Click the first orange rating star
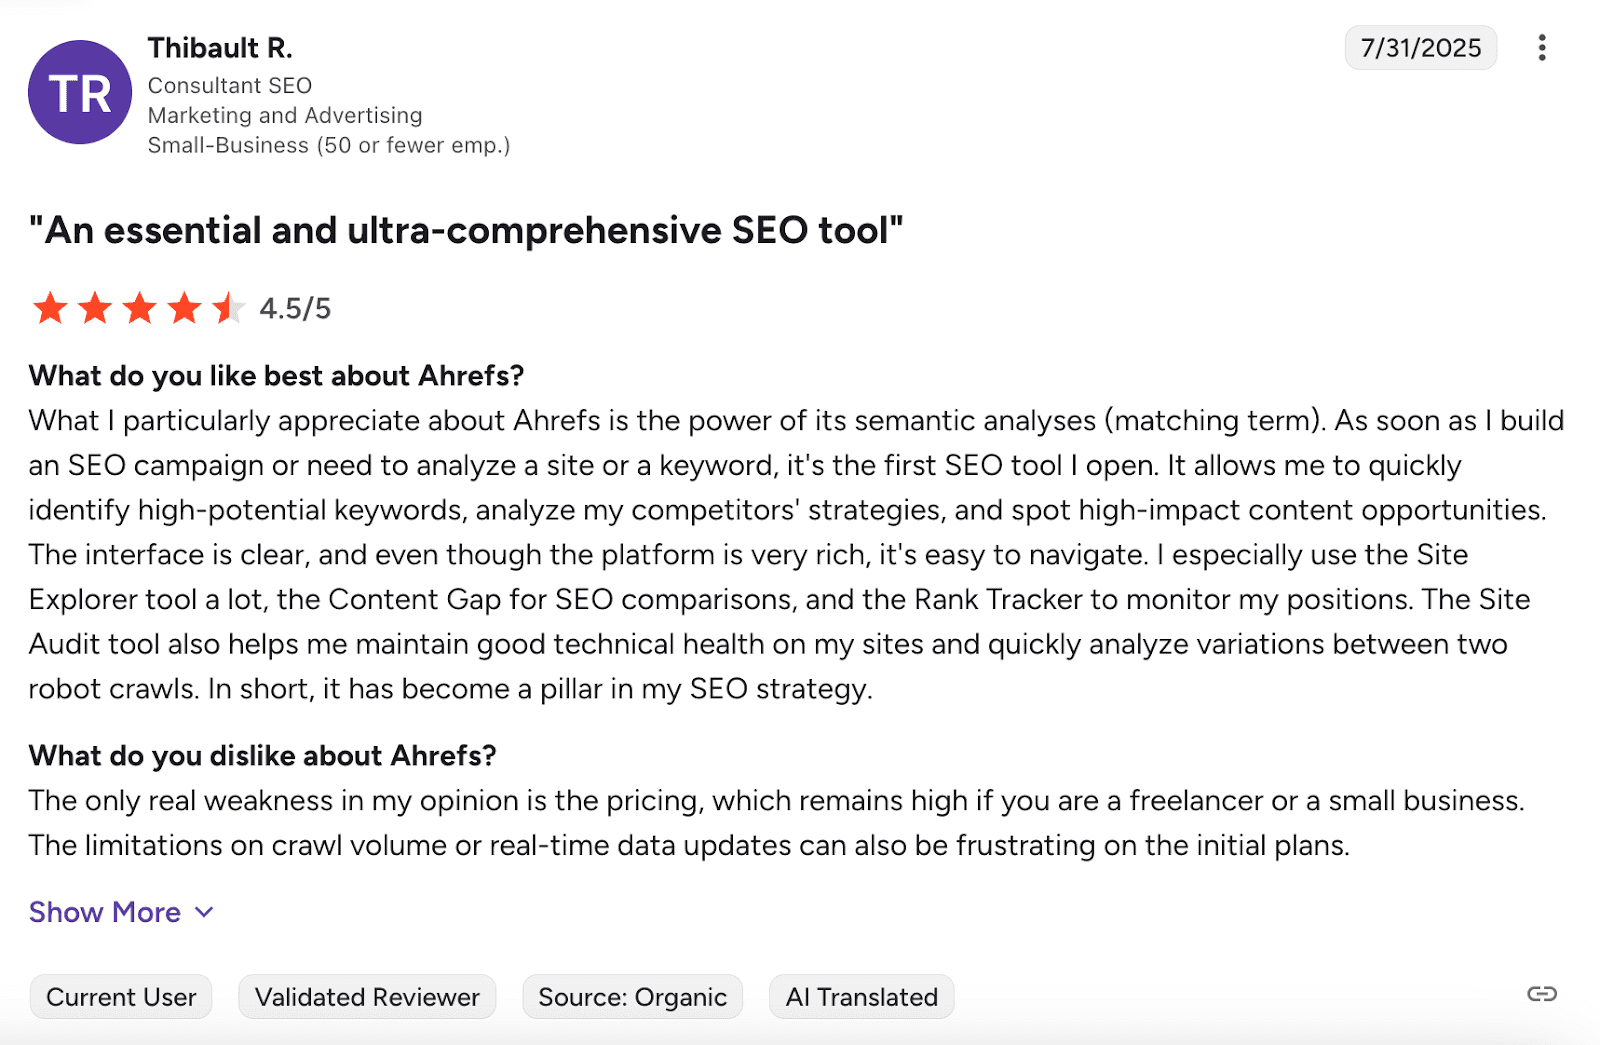1600x1045 pixels. click(50, 308)
